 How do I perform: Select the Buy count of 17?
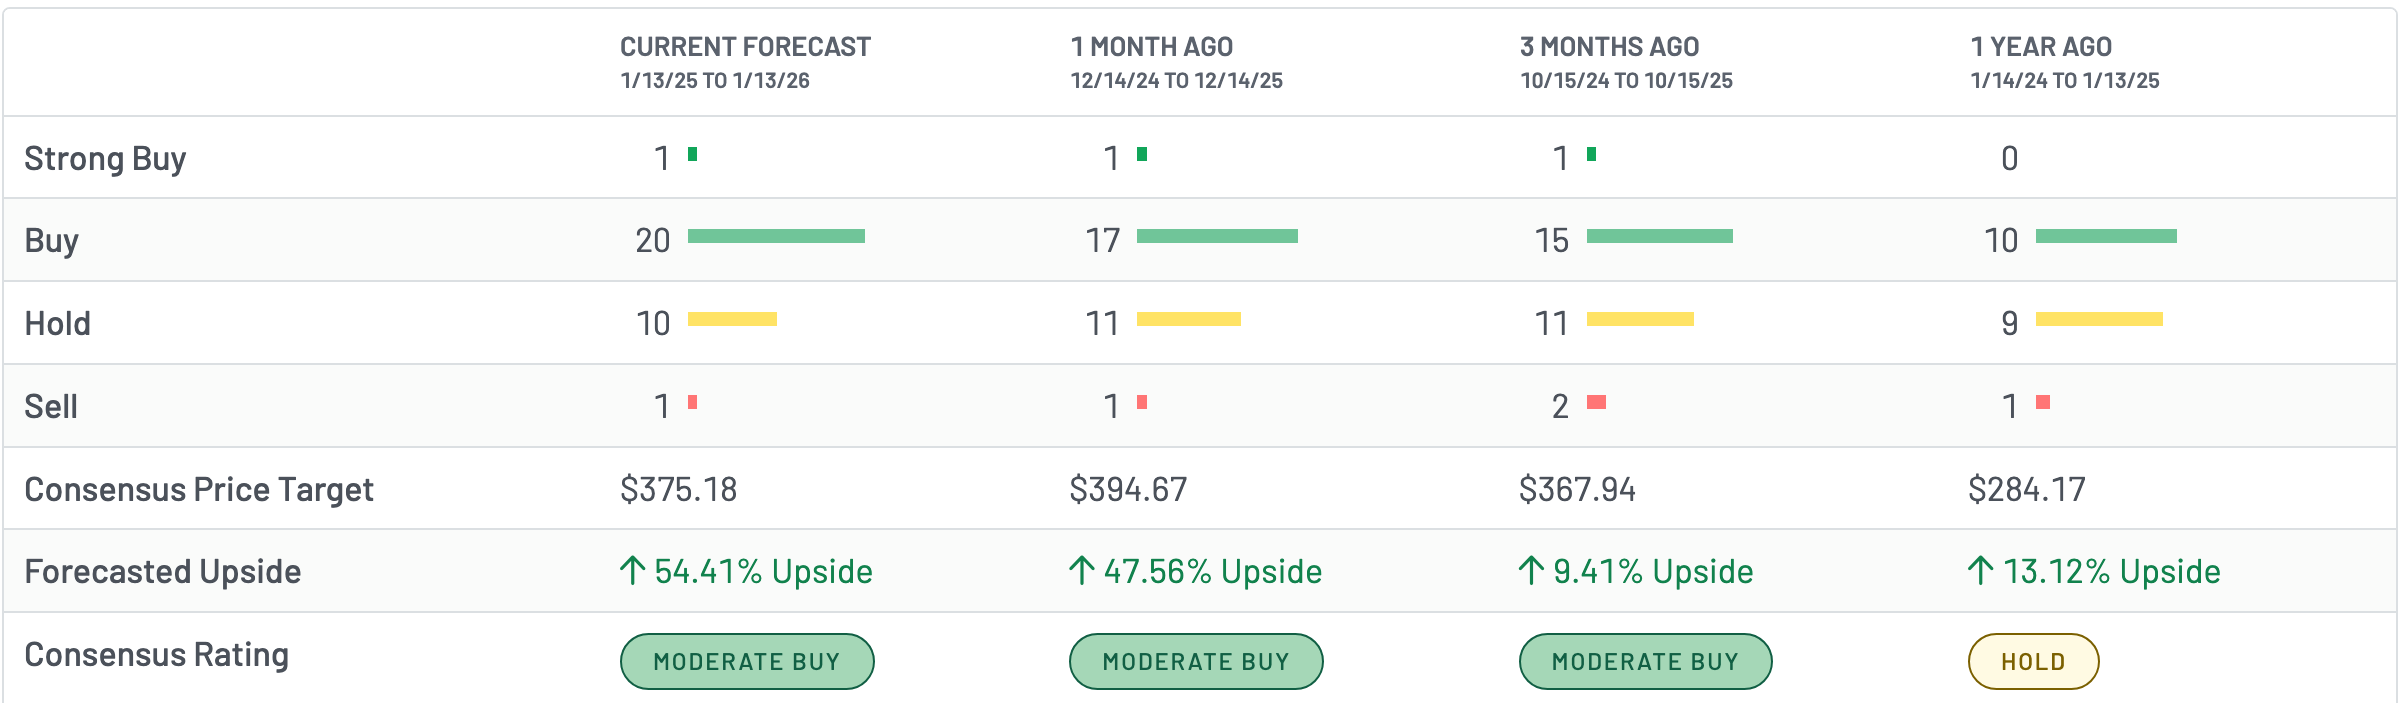[x=1102, y=240]
